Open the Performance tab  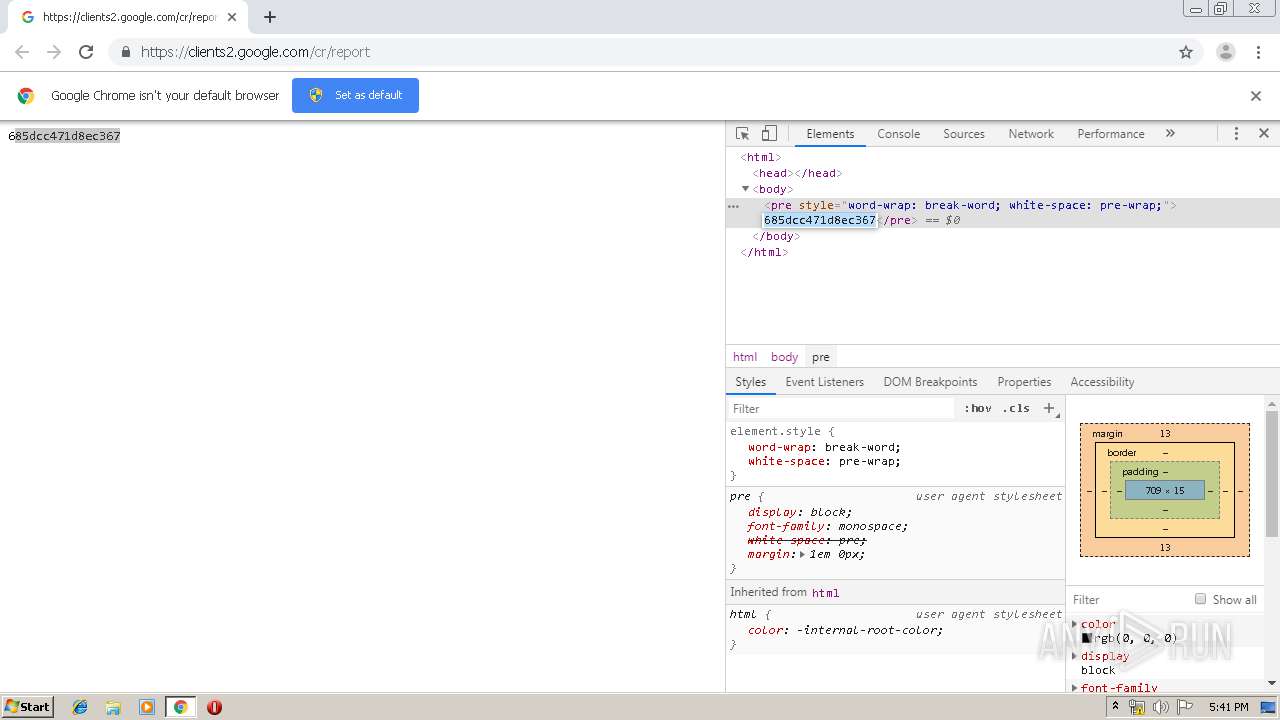pos(1111,134)
